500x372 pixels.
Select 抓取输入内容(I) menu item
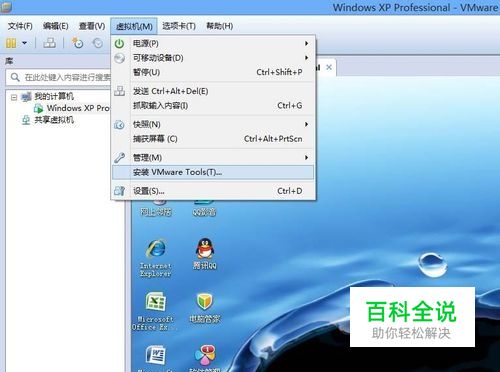[213, 105]
